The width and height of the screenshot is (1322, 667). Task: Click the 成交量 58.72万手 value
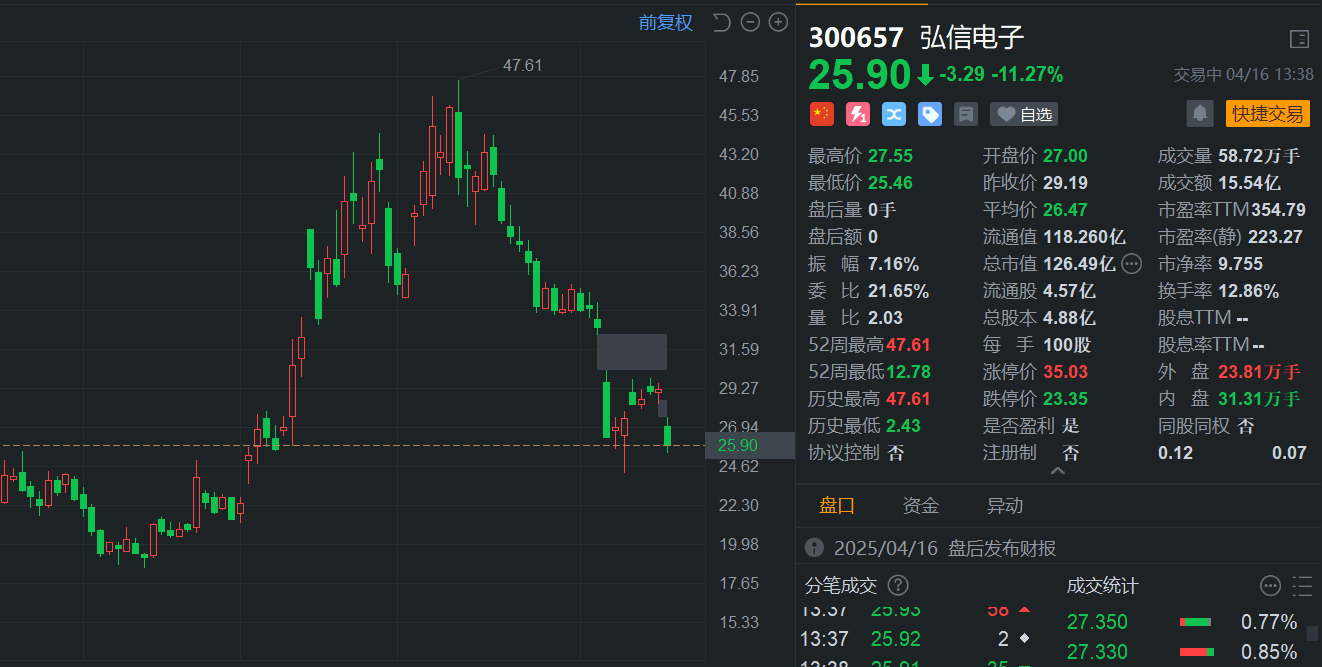point(1260,156)
